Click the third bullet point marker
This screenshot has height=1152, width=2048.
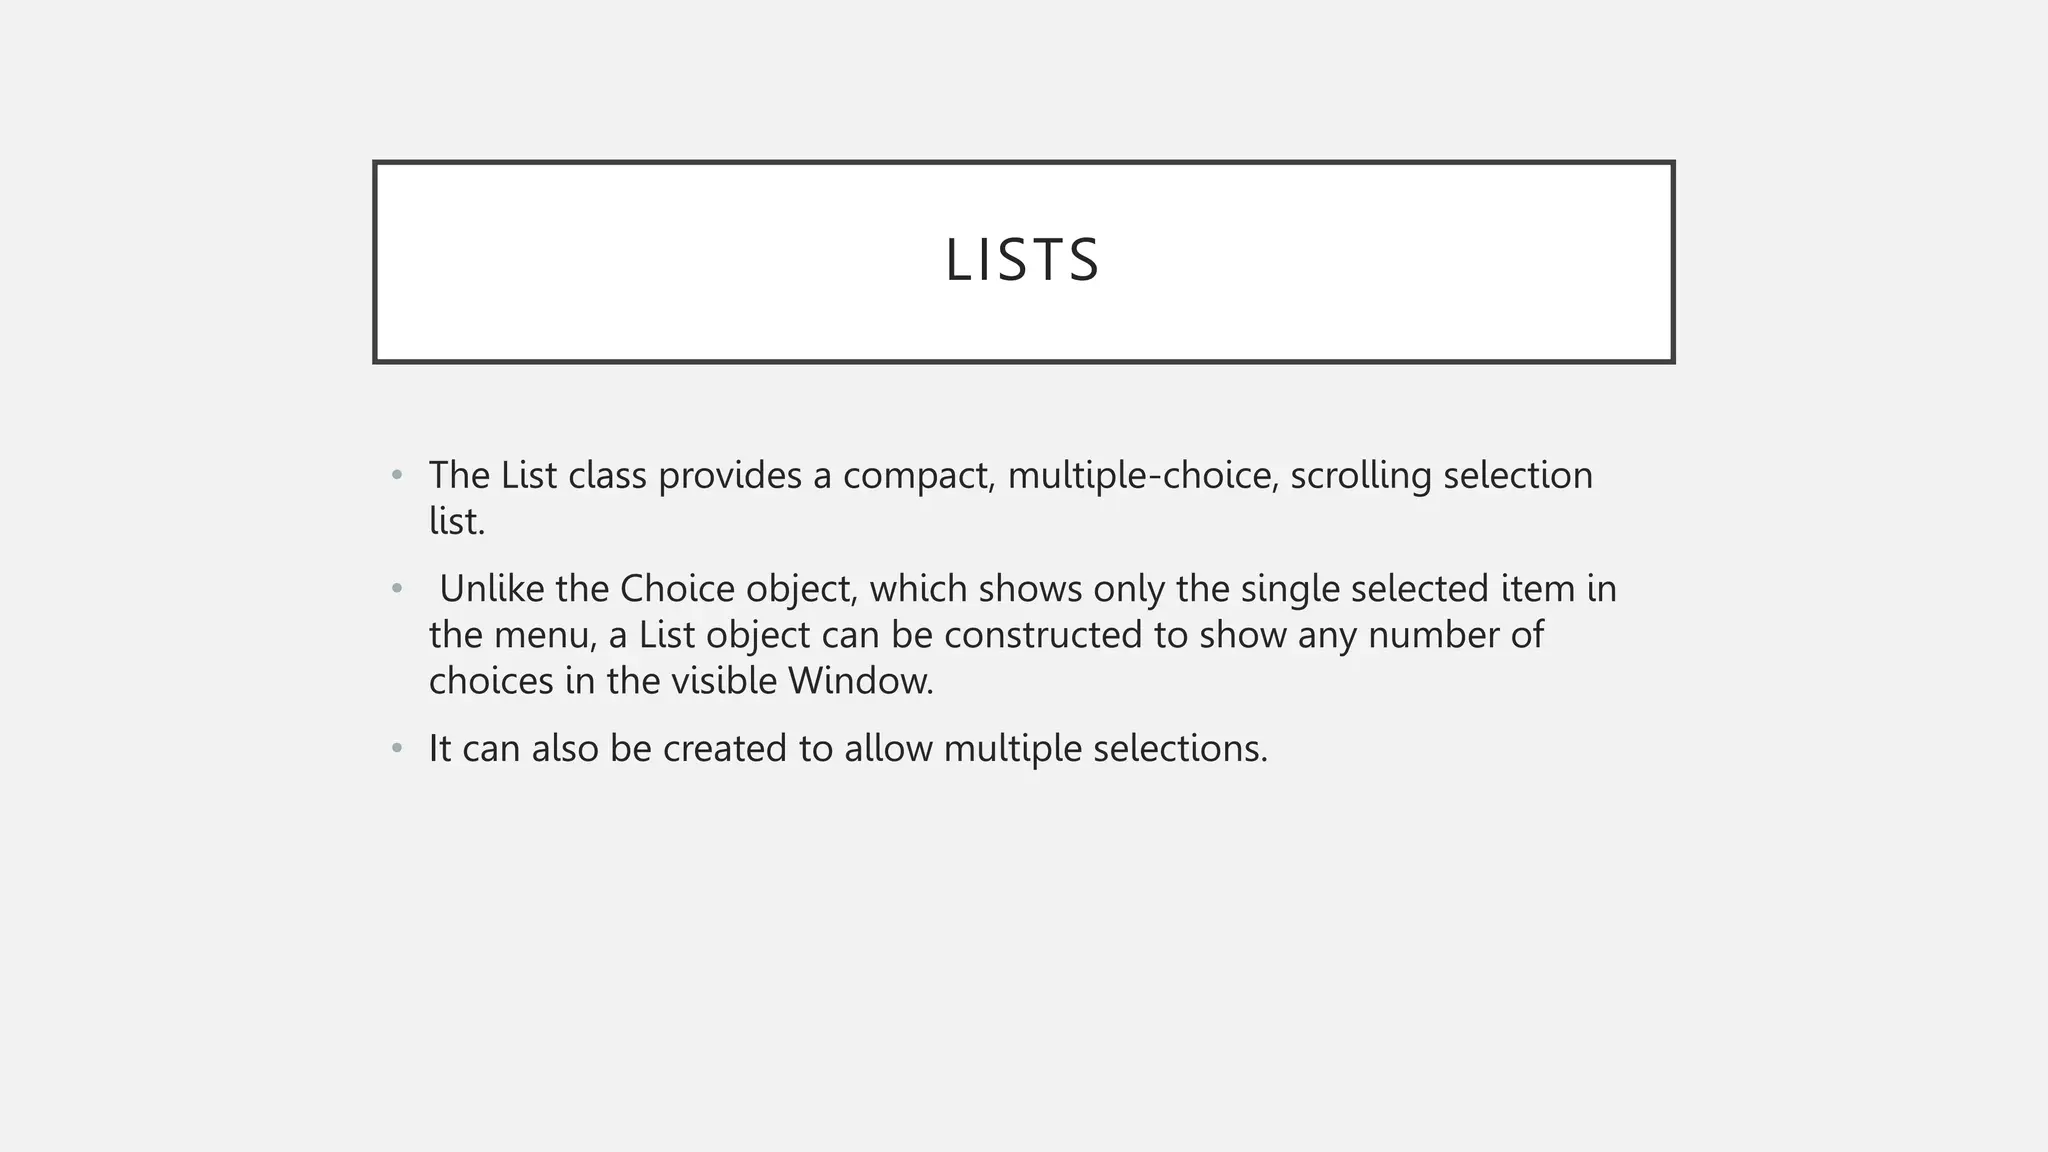(x=397, y=748)
